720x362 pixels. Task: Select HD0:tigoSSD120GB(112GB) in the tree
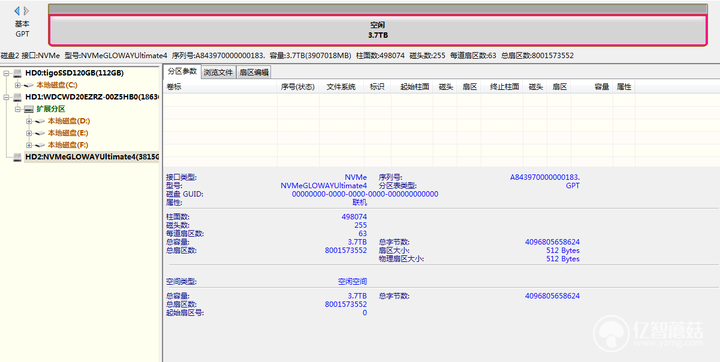[74, 73]
